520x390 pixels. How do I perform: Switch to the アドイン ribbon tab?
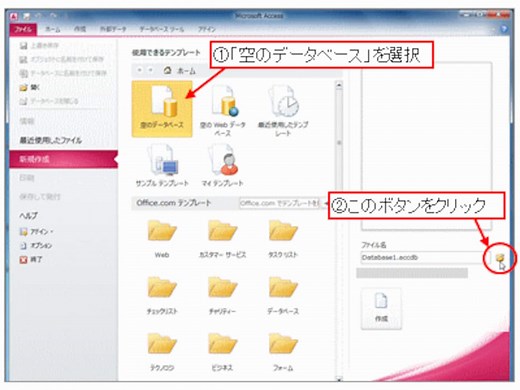pyautogui.click(x=207, y=29)
